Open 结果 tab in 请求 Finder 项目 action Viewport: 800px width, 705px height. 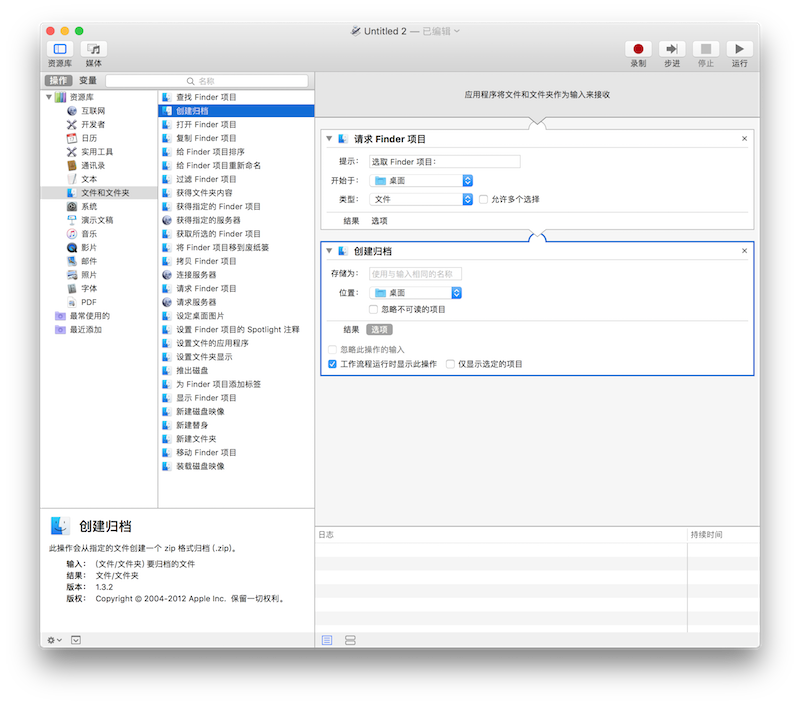point(351,221)
